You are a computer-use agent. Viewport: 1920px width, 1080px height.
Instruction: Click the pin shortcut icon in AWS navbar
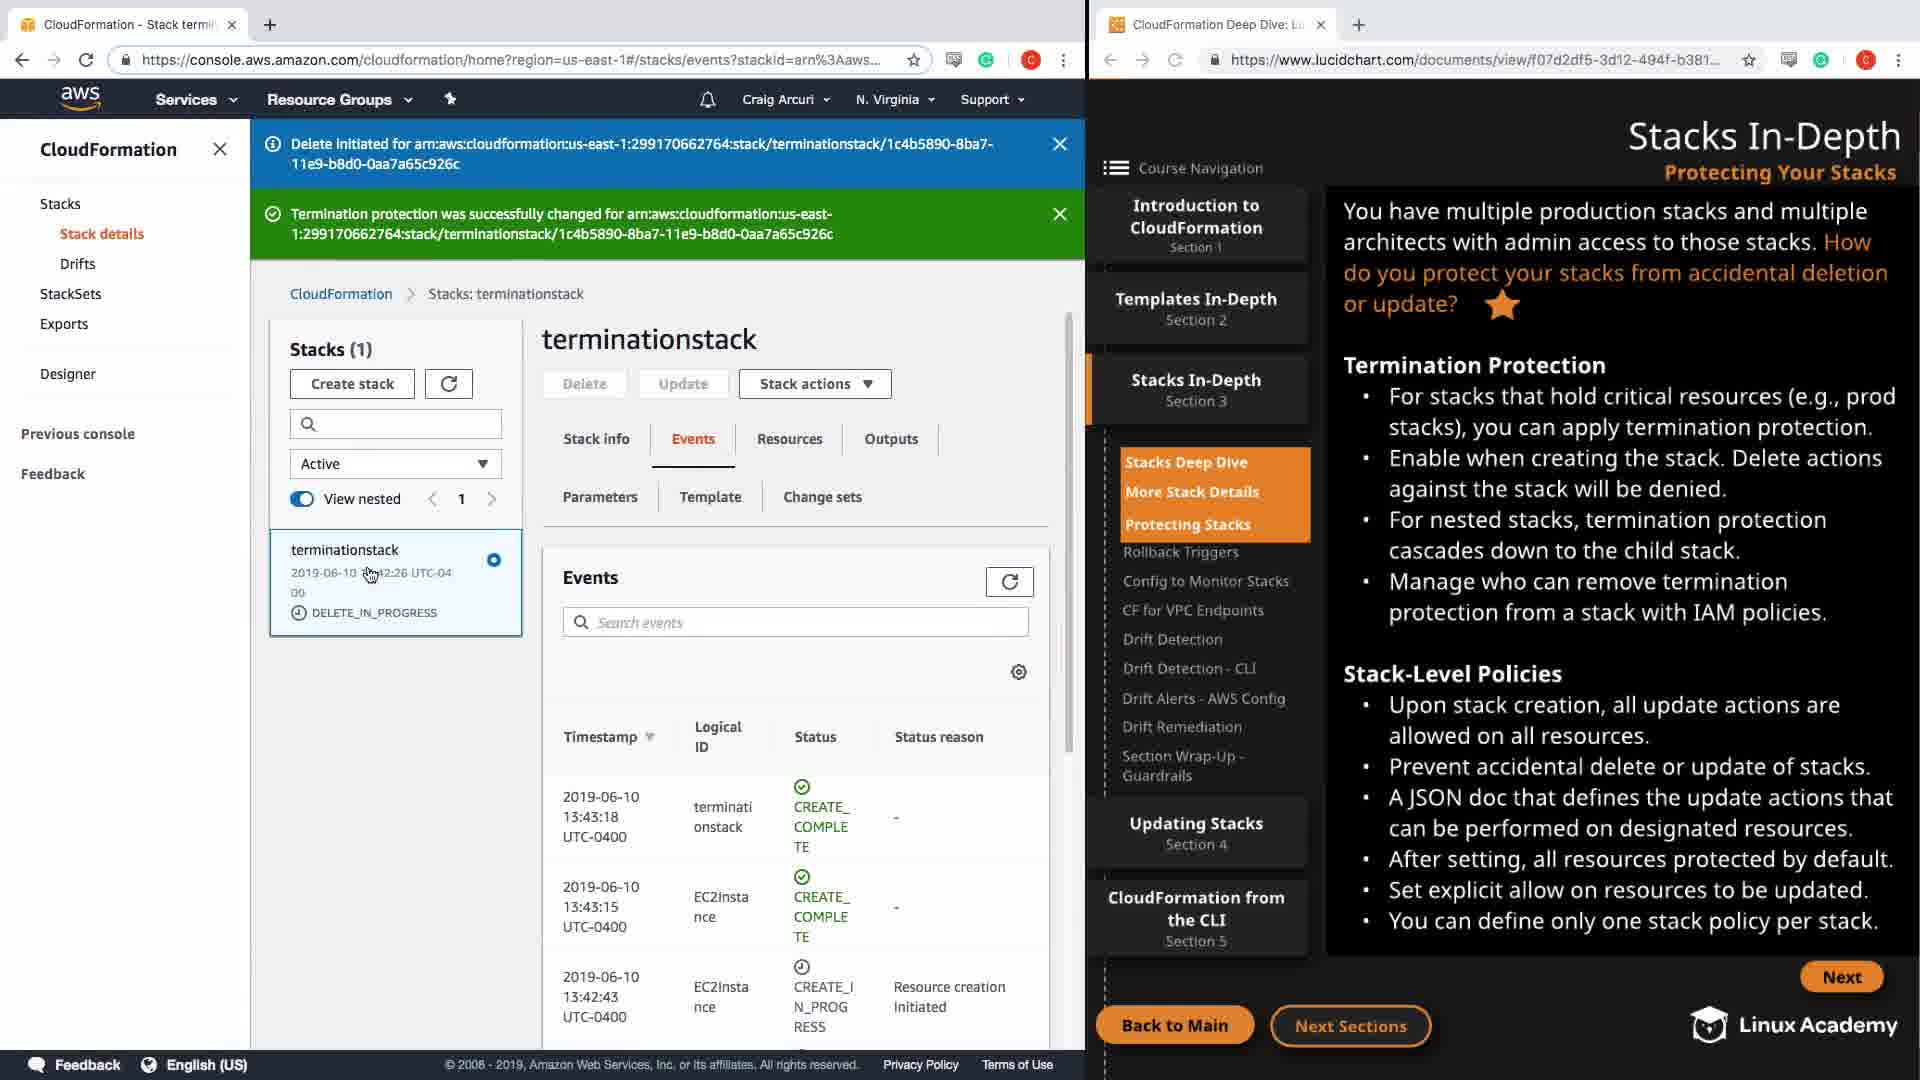(x=450, y=99)
